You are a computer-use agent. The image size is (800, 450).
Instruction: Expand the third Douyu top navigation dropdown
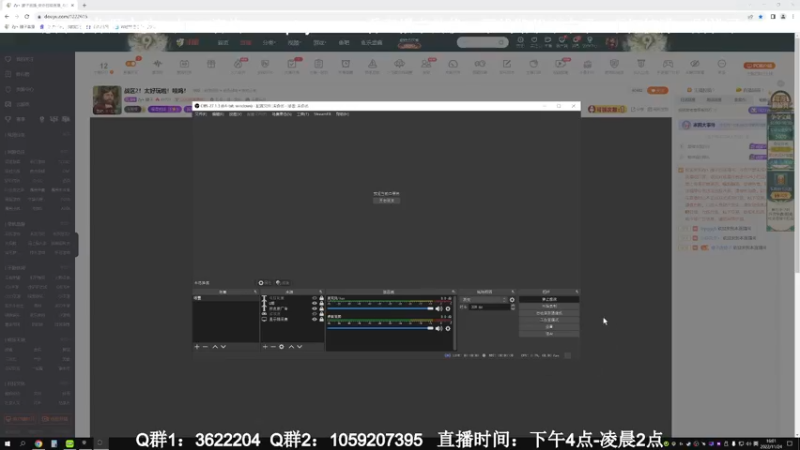[269, 43]
